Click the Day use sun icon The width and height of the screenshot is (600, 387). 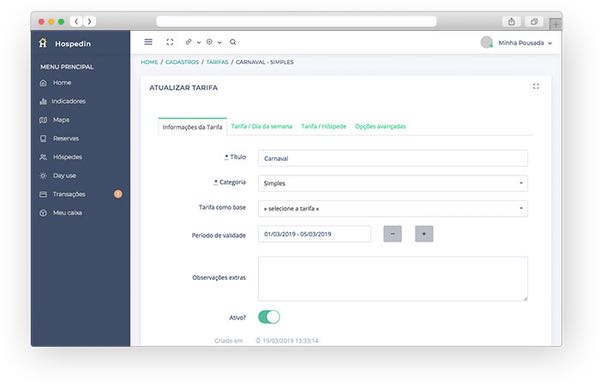coord(43,176)
